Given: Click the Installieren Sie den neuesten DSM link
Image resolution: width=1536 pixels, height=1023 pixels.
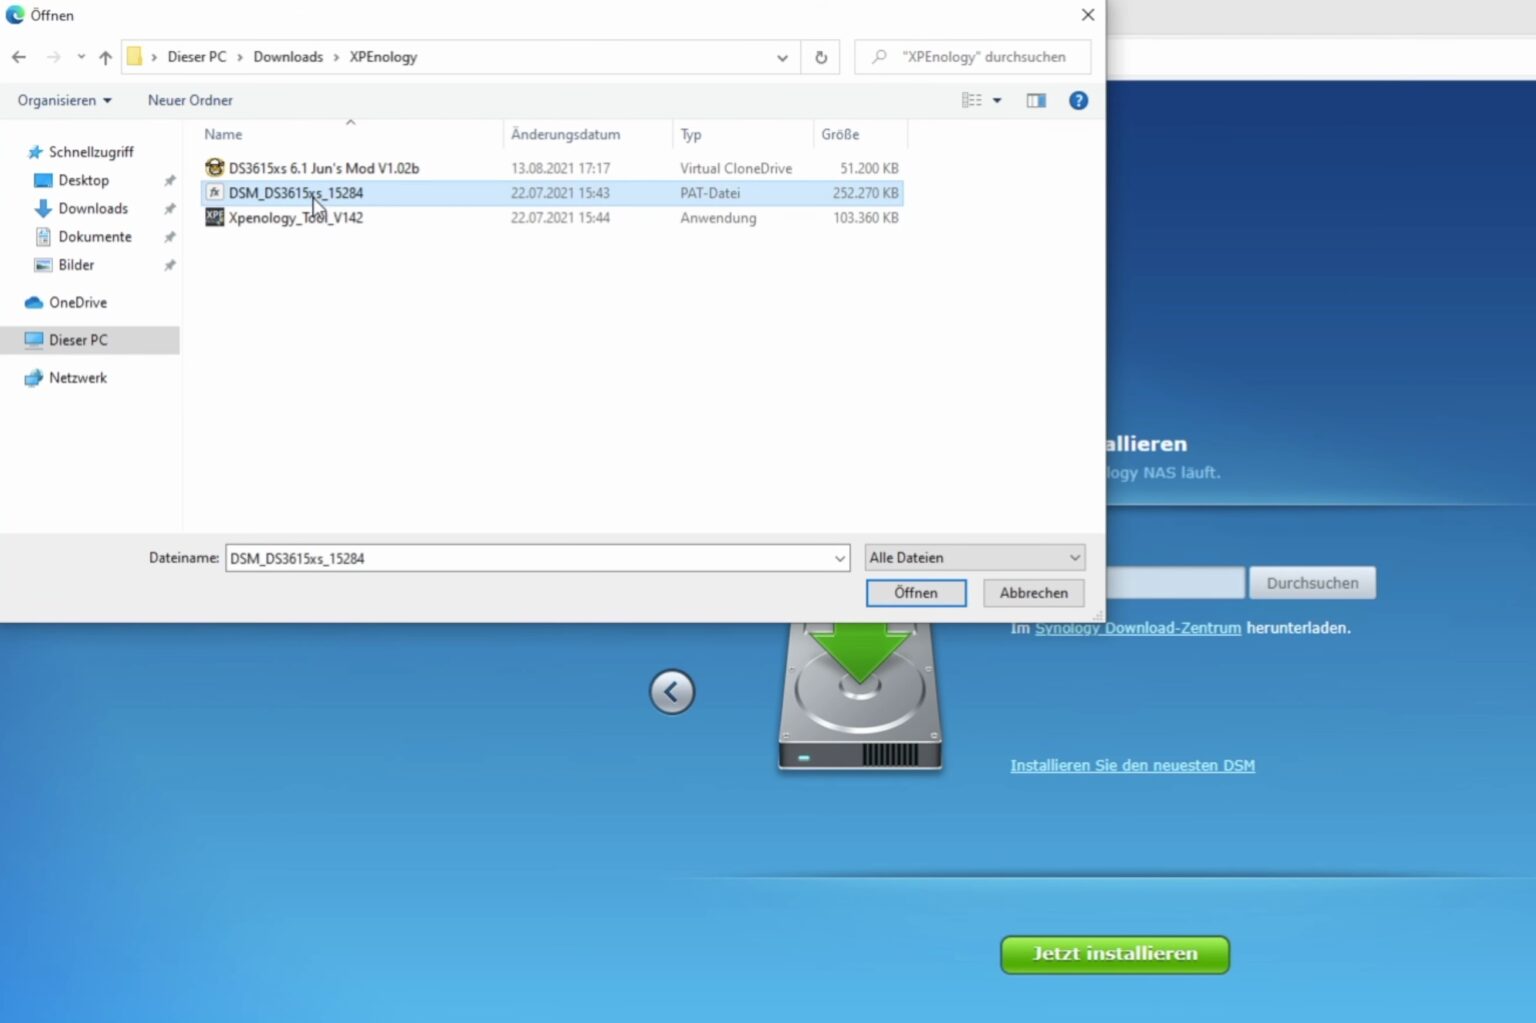Looking at the screenshot, I should click(x=1131, y=764).
